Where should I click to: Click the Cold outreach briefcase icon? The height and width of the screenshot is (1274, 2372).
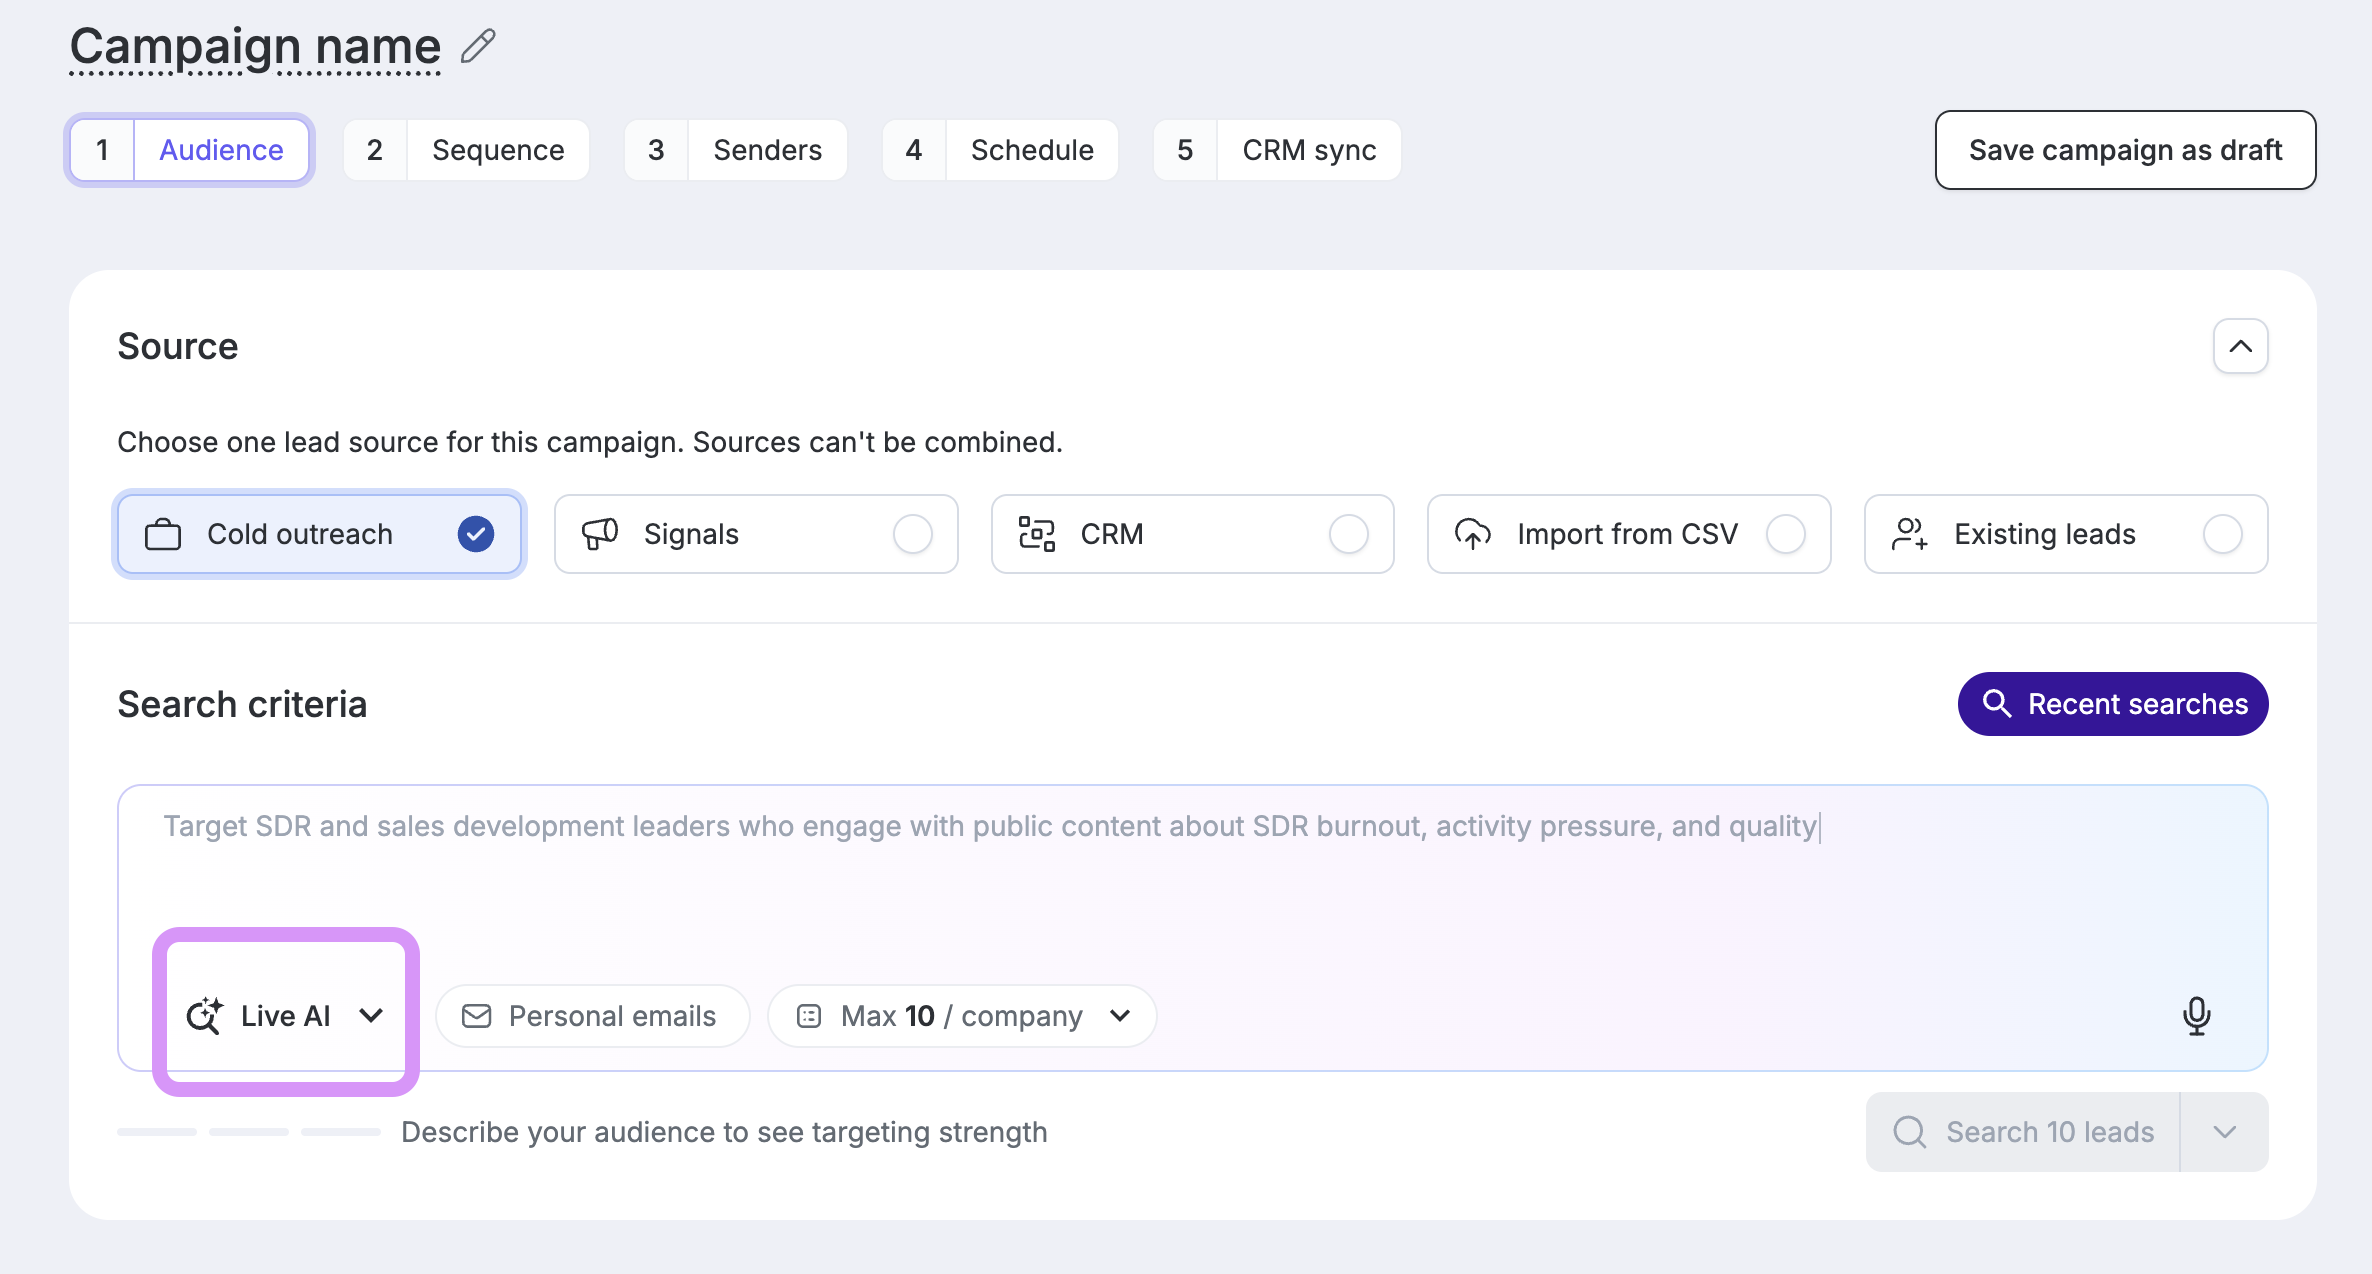click(163, 534)
